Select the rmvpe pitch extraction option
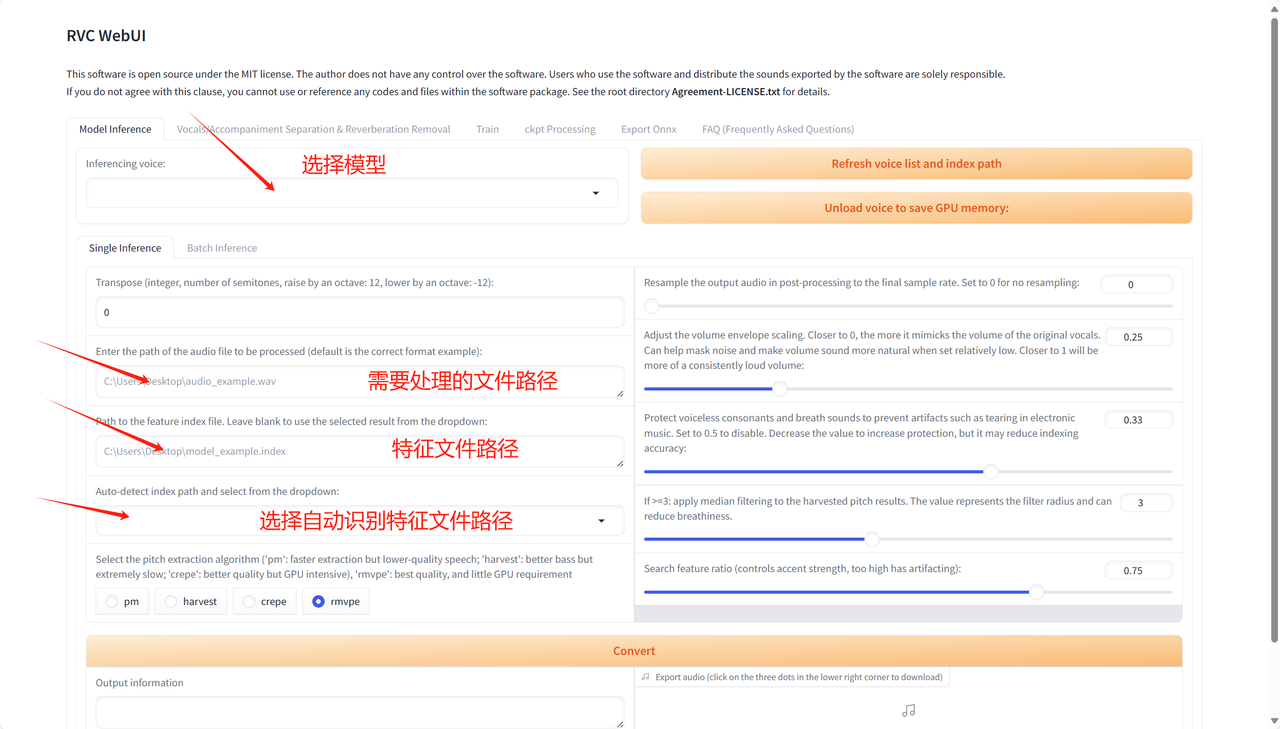 (x=318, y=602)
